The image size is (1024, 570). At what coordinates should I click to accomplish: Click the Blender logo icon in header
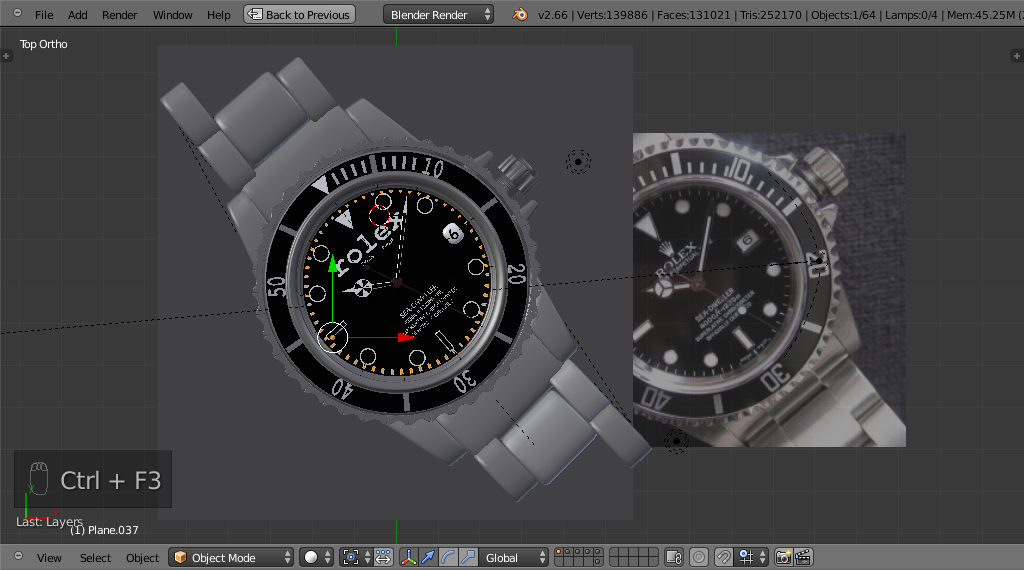click(520, 15)
